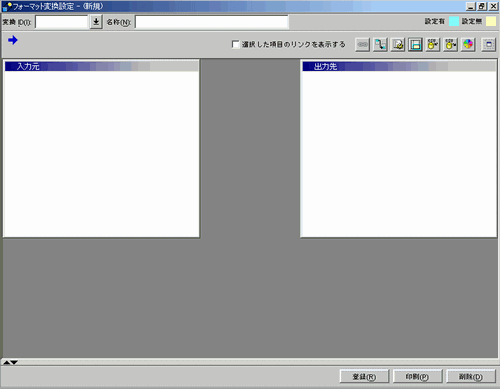Click the small window icon at toolbar end
Image resolution: width=500 pixels, height=389 pixels.
(x=489, y=44)
